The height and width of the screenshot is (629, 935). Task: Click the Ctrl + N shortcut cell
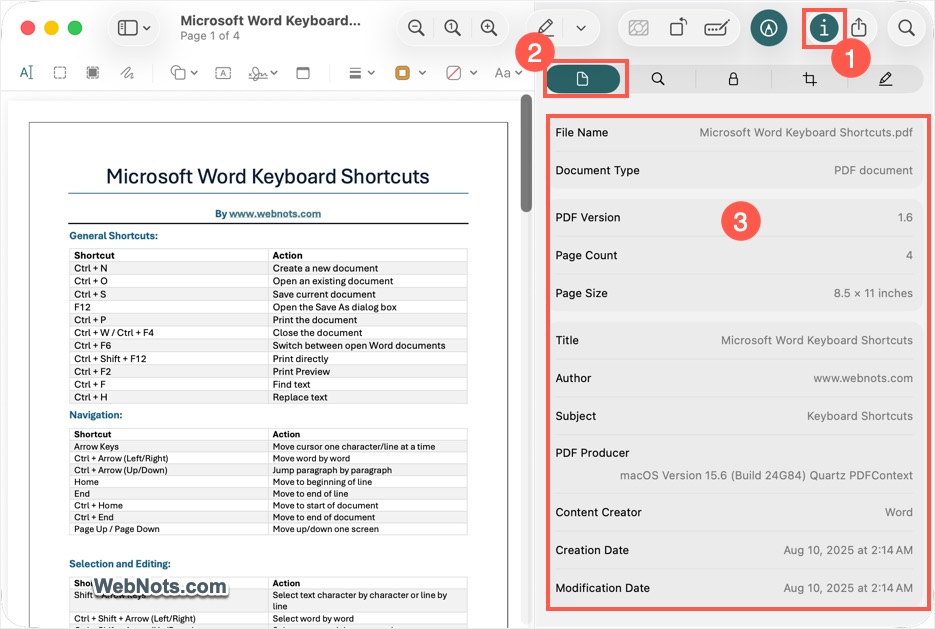(x=169, y=268)
